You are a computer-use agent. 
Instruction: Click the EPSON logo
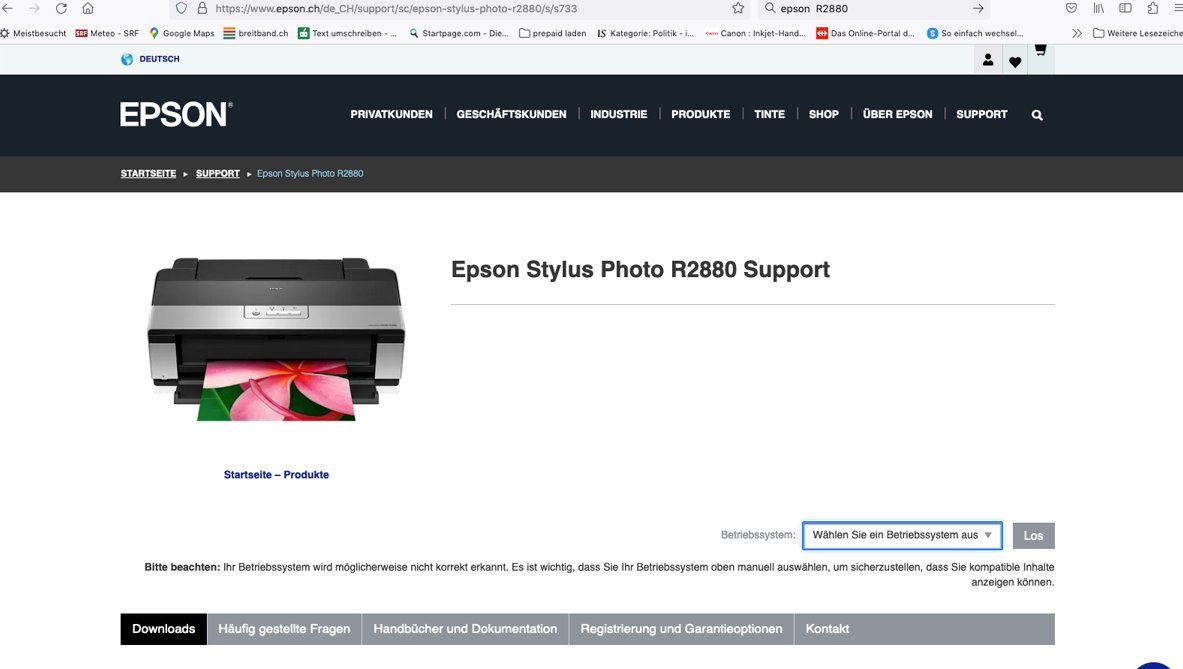point(176,115)
